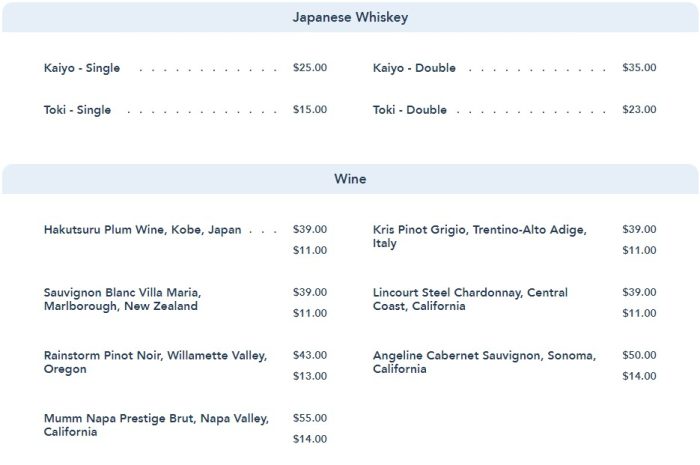The height and width of the screenshot is (465, 700).
Task: Open Sauvignon Blanc Villa Maria item
Action: pyautogui.click(x=123, y=299)
